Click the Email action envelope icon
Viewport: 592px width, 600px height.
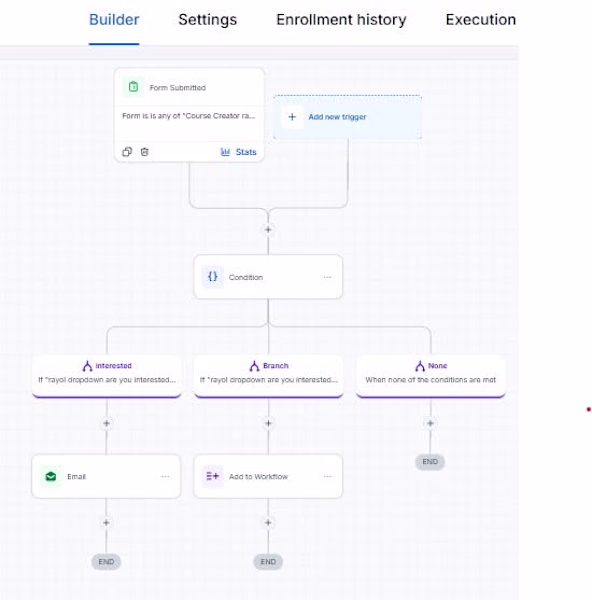[x=51, y=476]
